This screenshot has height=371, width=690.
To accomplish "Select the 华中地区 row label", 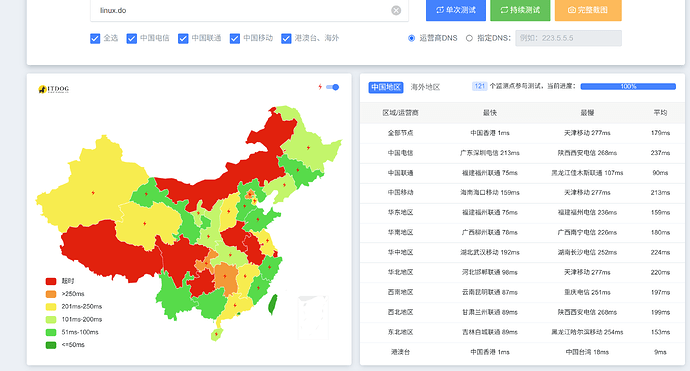I will tap(400, 252).
